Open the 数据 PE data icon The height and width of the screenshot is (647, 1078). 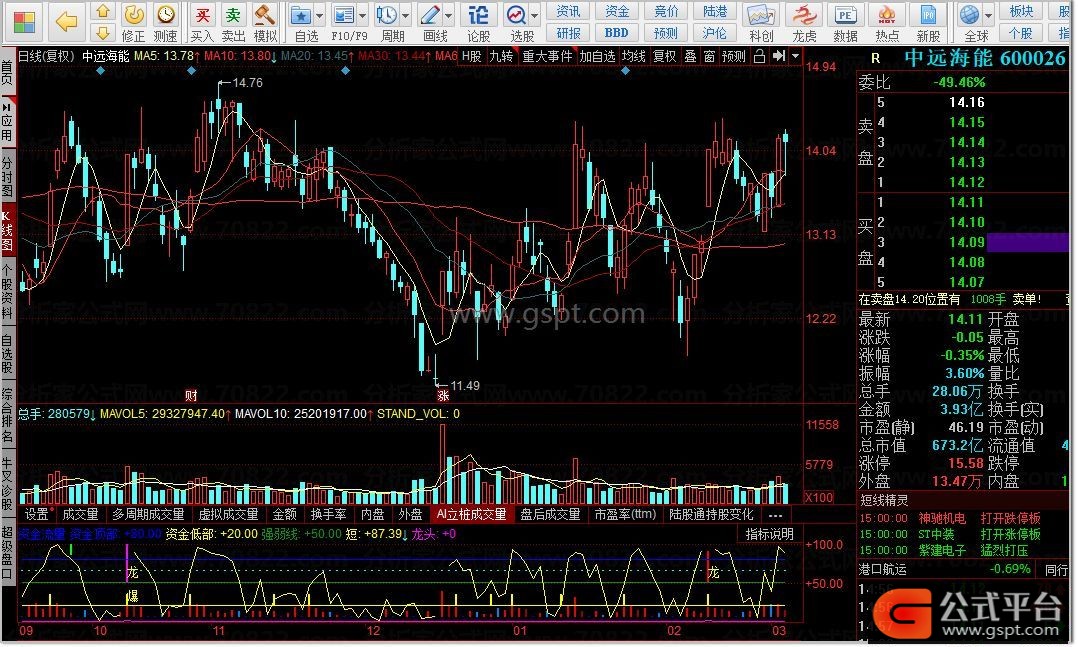click(845, 22)
